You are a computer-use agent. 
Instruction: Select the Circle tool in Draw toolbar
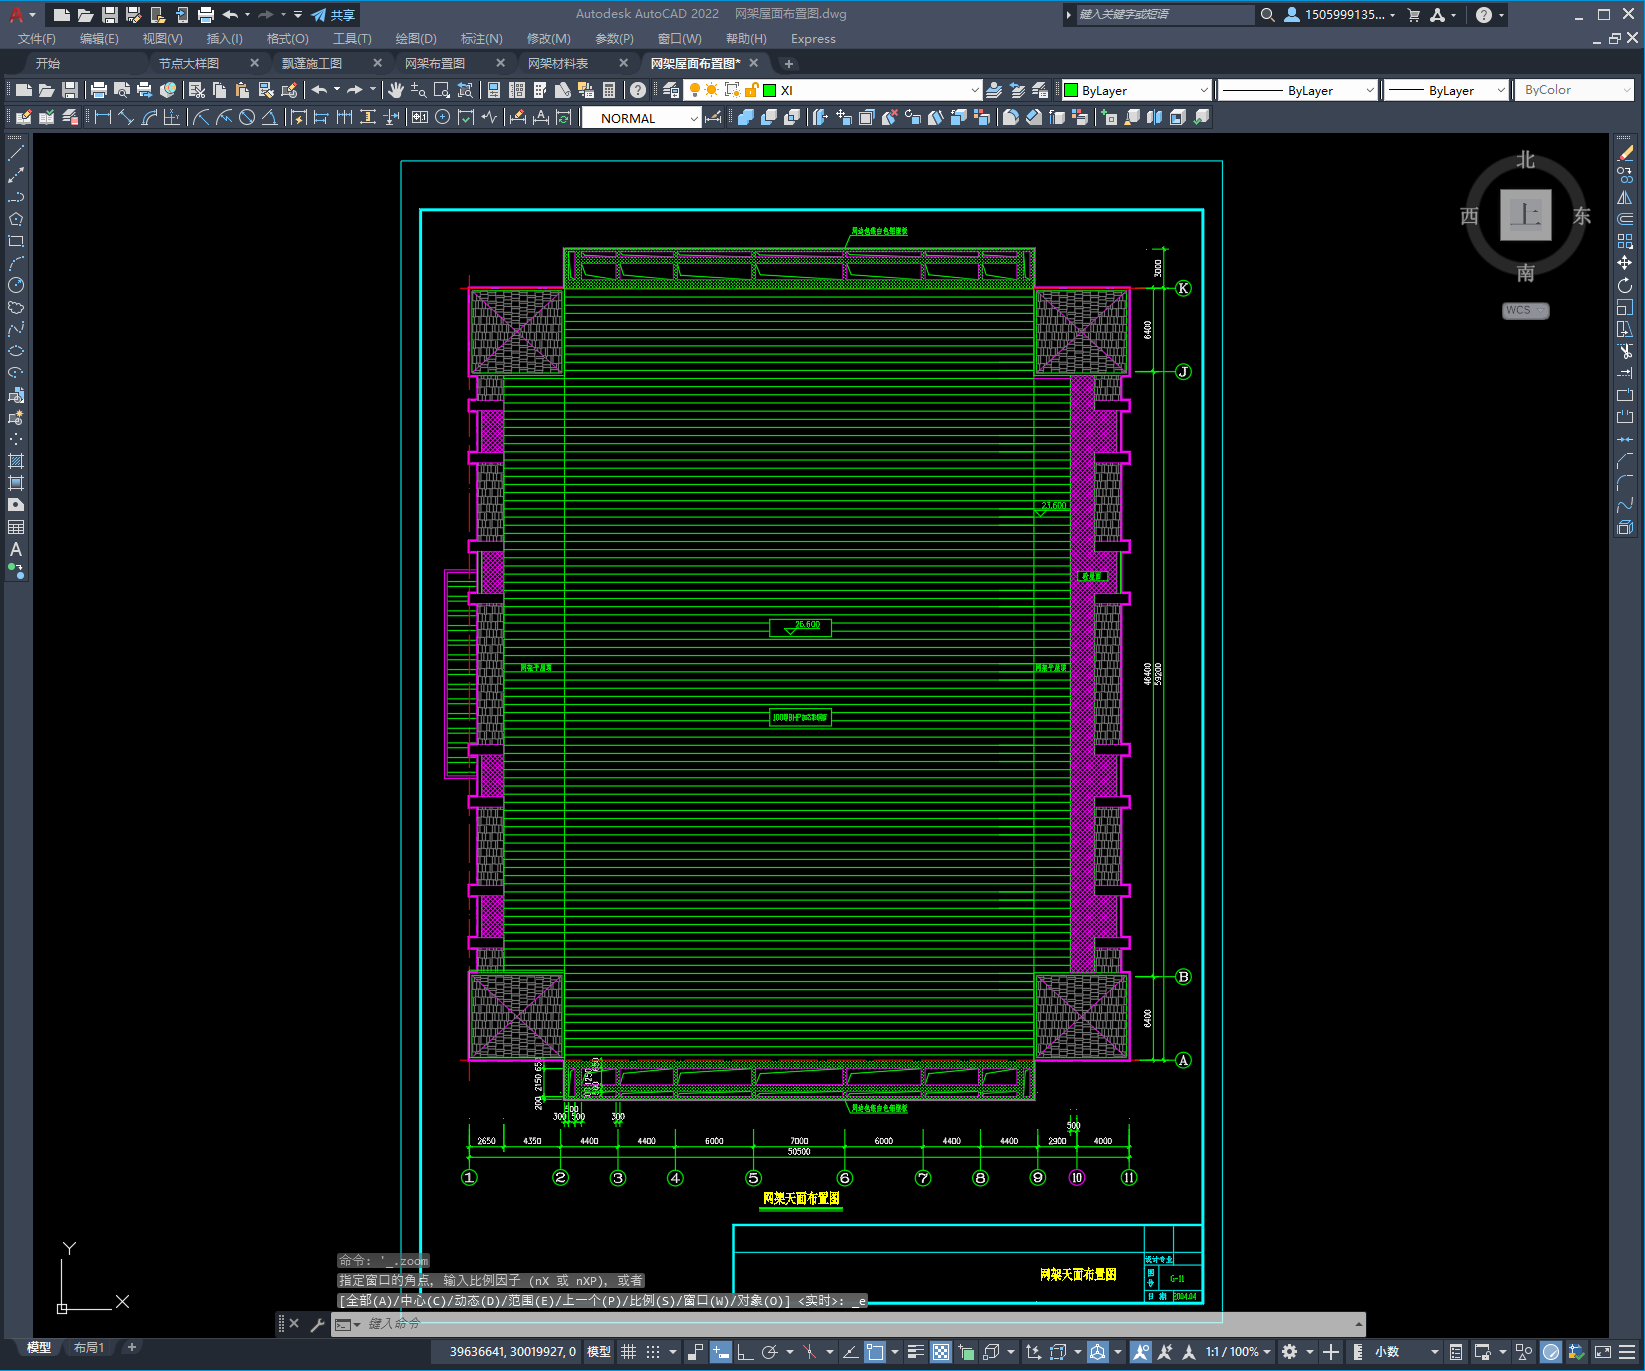tap(16, 285)
